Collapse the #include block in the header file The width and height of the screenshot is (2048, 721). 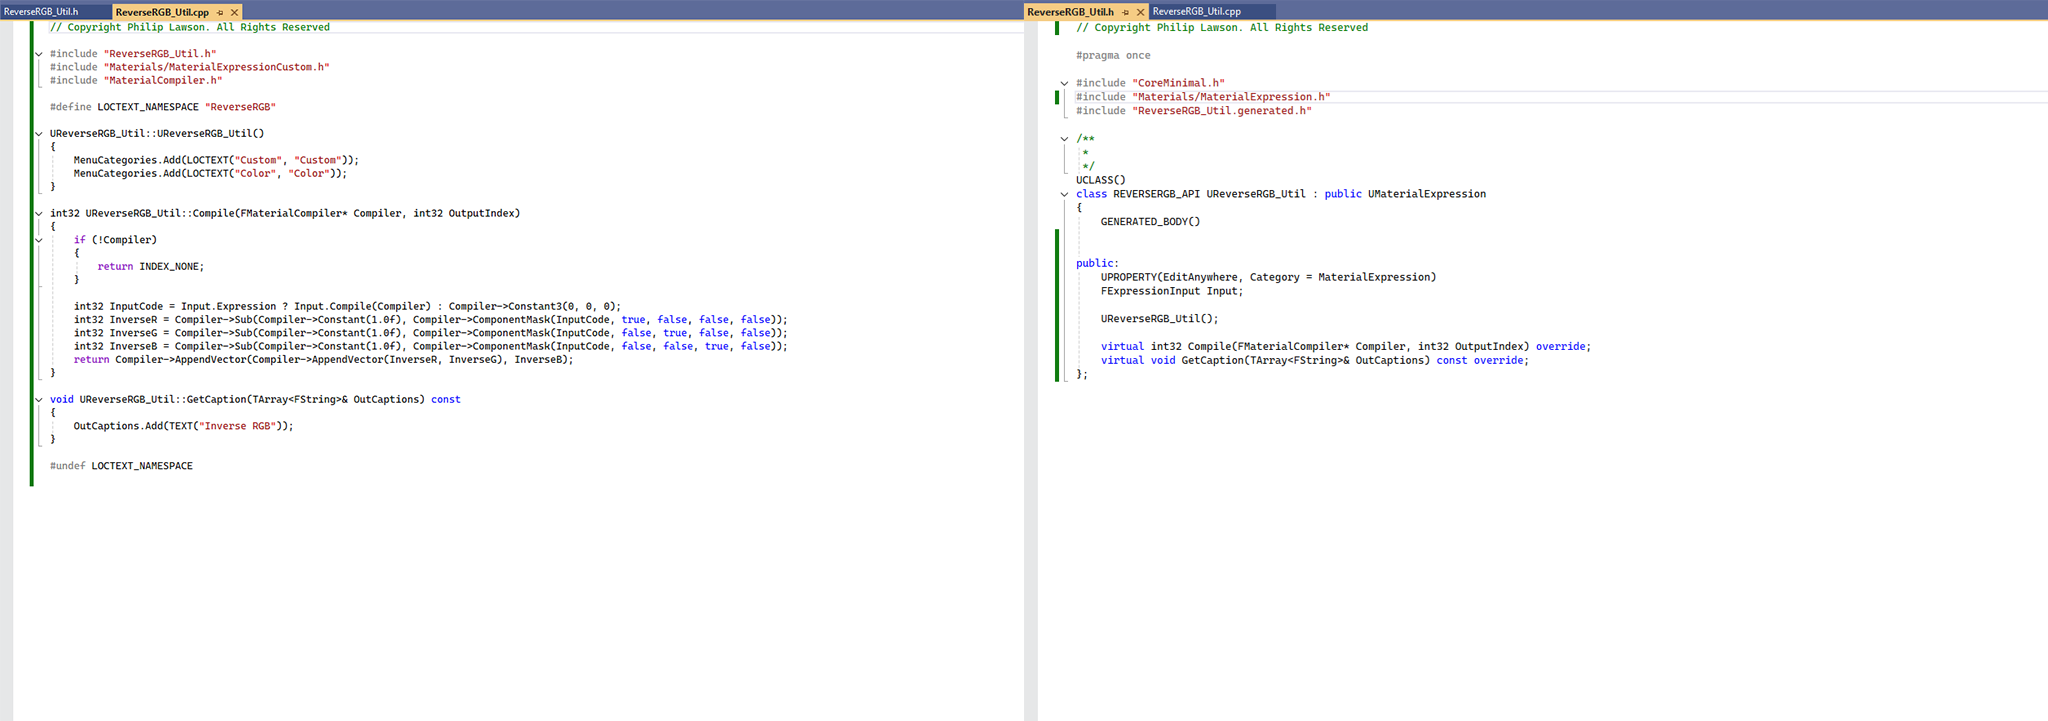(x=1064, y=84)
